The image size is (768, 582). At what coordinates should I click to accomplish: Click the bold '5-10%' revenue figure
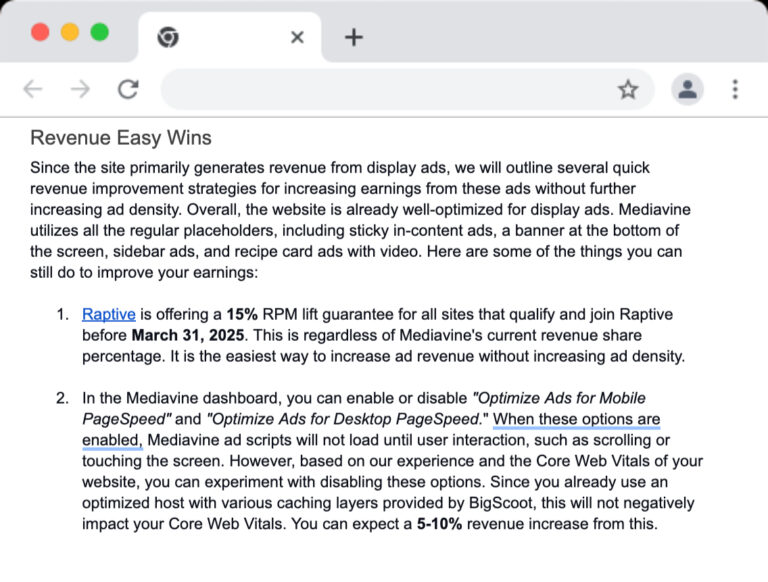click(x=439, y=524)
